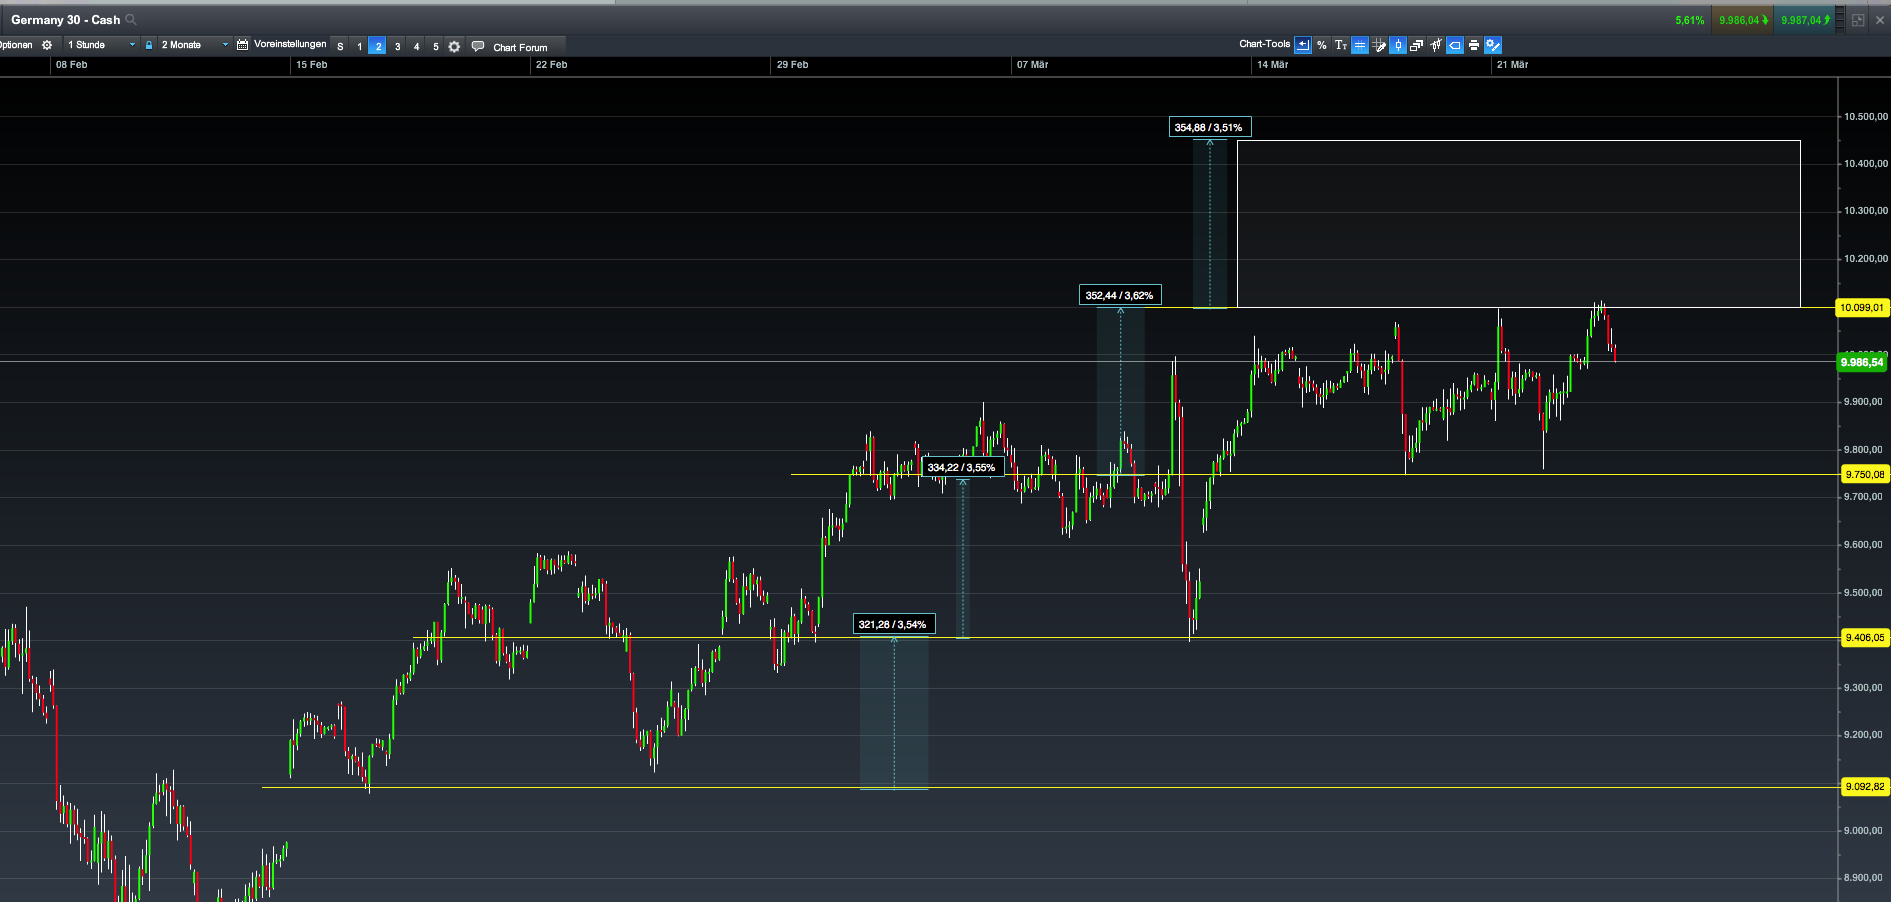Click the chart settings gear-pencil icon
The width and height of the screenshot is (1891, 902).
(1492, 45)
